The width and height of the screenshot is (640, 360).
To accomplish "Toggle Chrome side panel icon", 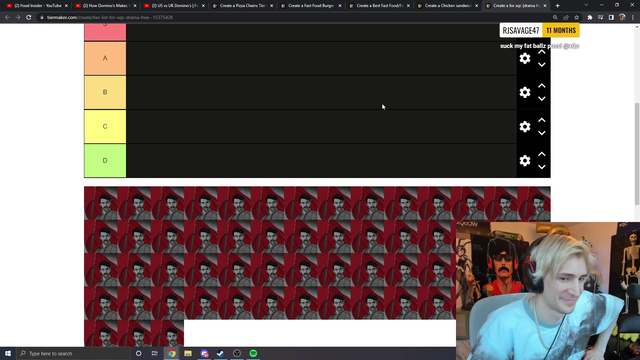I will 611,18.
